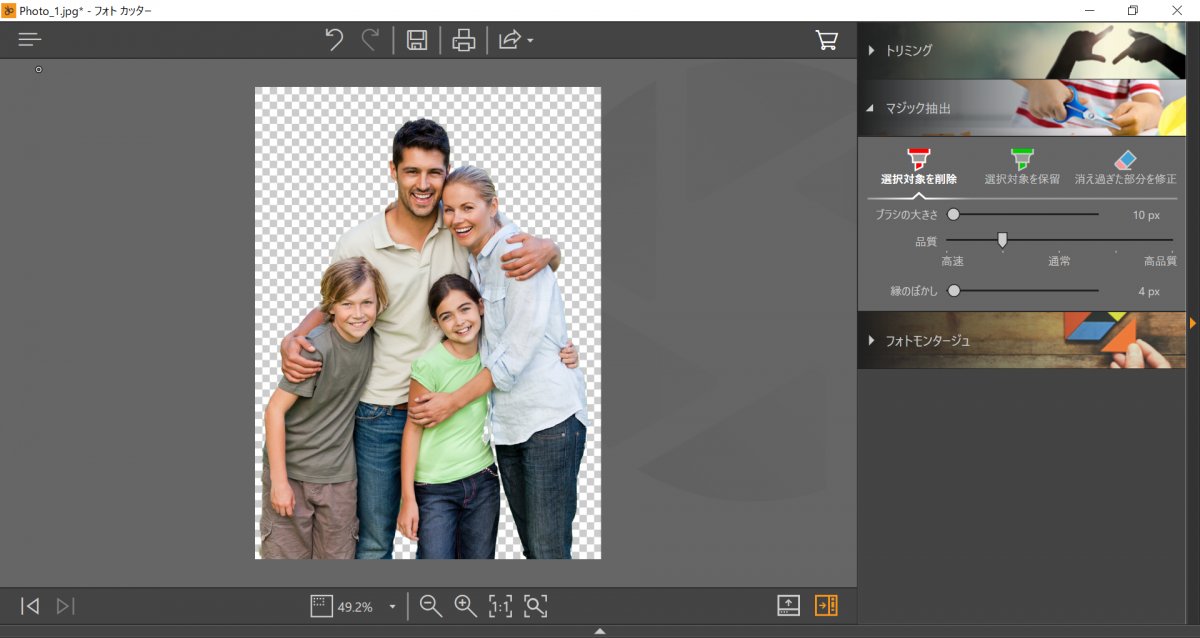Expand the フォトモンタージュ panel
The height and width of the screenshot is (638, 1200).
[927, 340]
